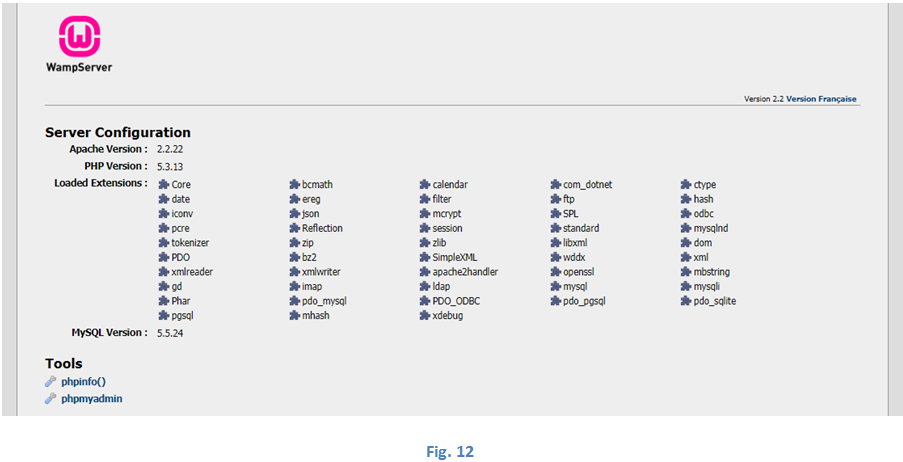The height and width of the screenshot is (462, 903).
Task: Open the phpinfo() tool link
Action: point(83,381)
